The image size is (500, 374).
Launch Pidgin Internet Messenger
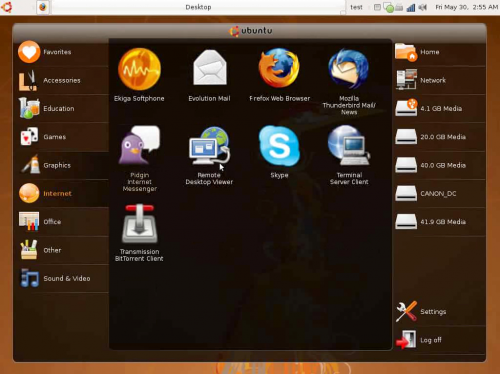pyautogui.click(x=139, y=158)
